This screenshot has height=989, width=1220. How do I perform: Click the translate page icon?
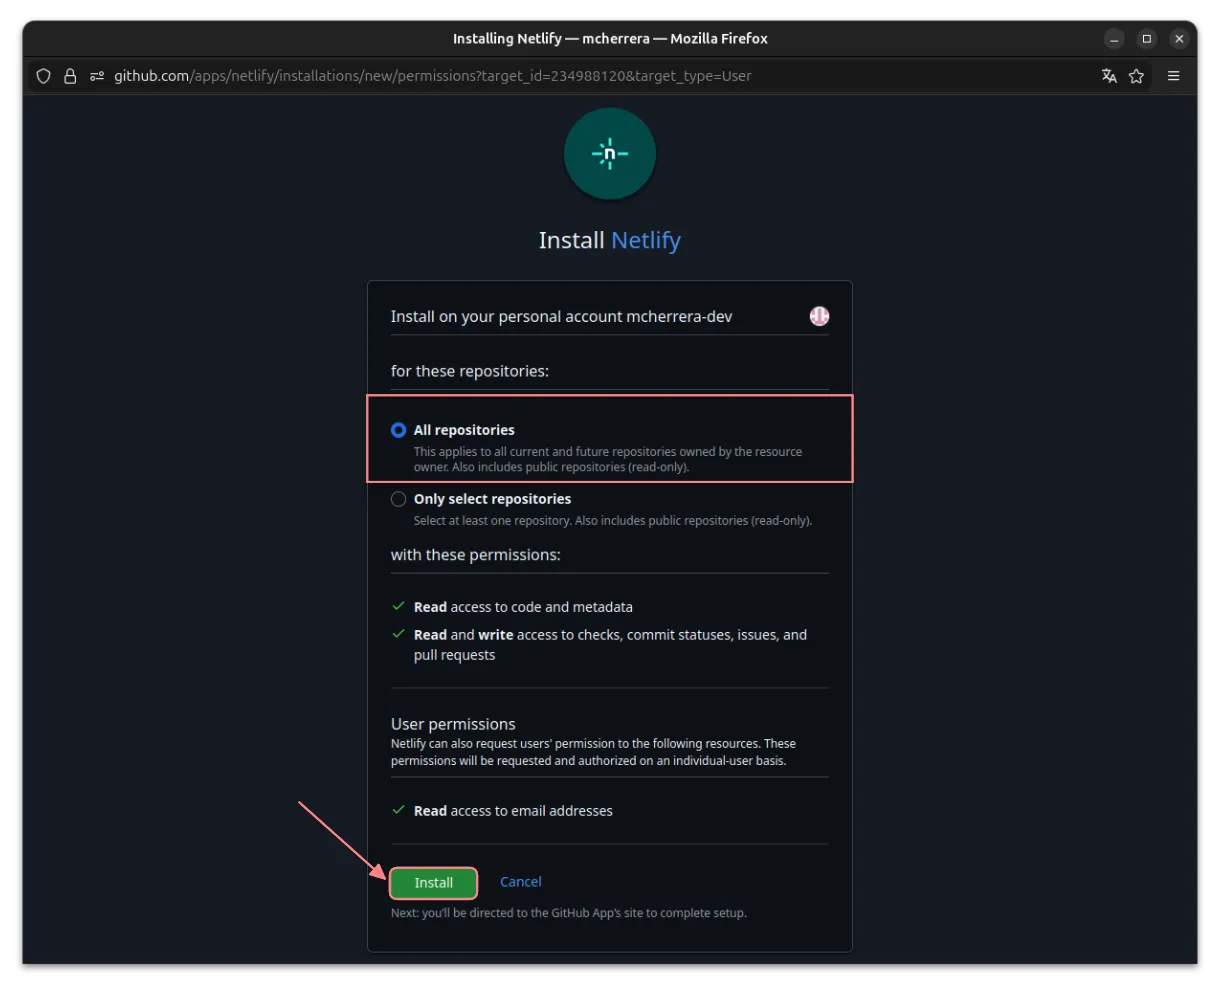click(x=1109, y=76)
